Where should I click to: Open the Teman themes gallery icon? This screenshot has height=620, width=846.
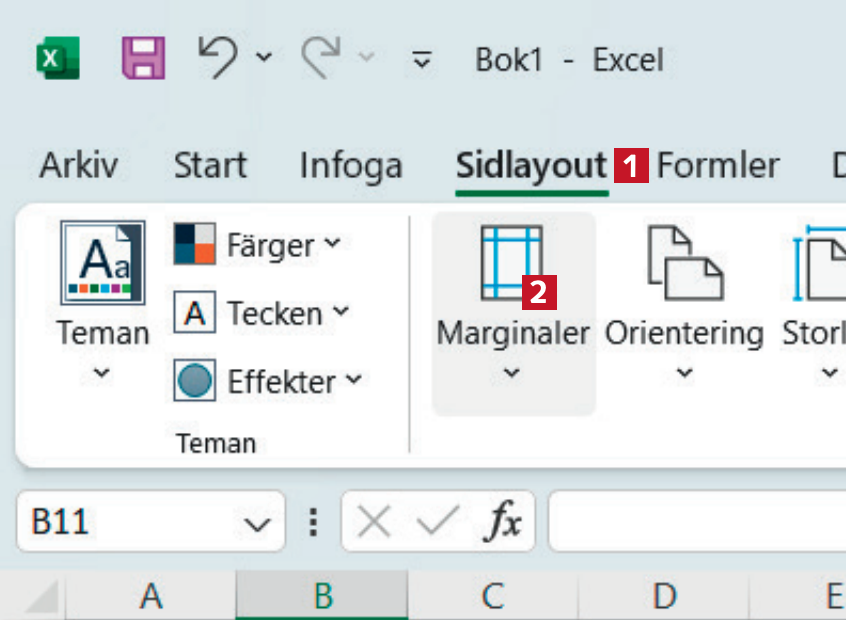[102, 263]
